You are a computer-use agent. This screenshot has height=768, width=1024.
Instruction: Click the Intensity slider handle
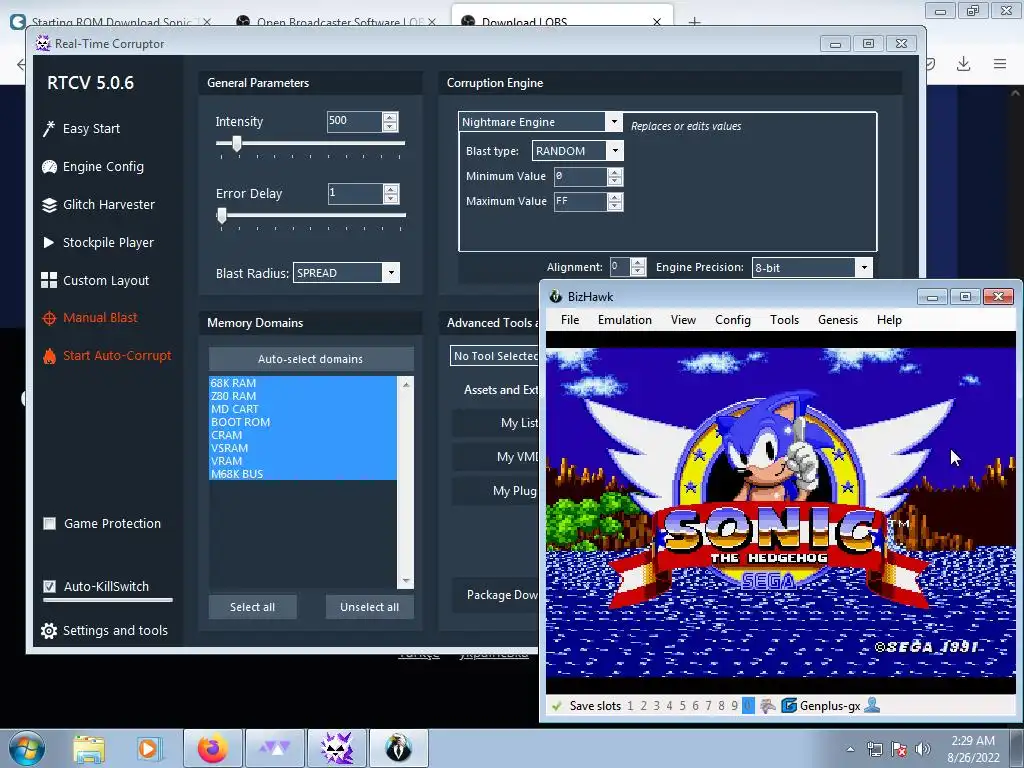(237, 144)
